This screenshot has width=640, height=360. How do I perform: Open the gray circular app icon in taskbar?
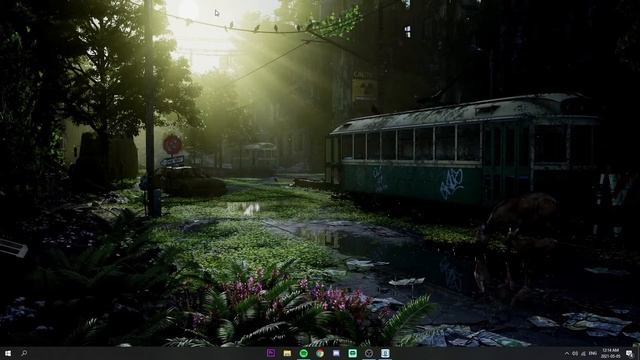pyautogui.click(x=369, y=353)
